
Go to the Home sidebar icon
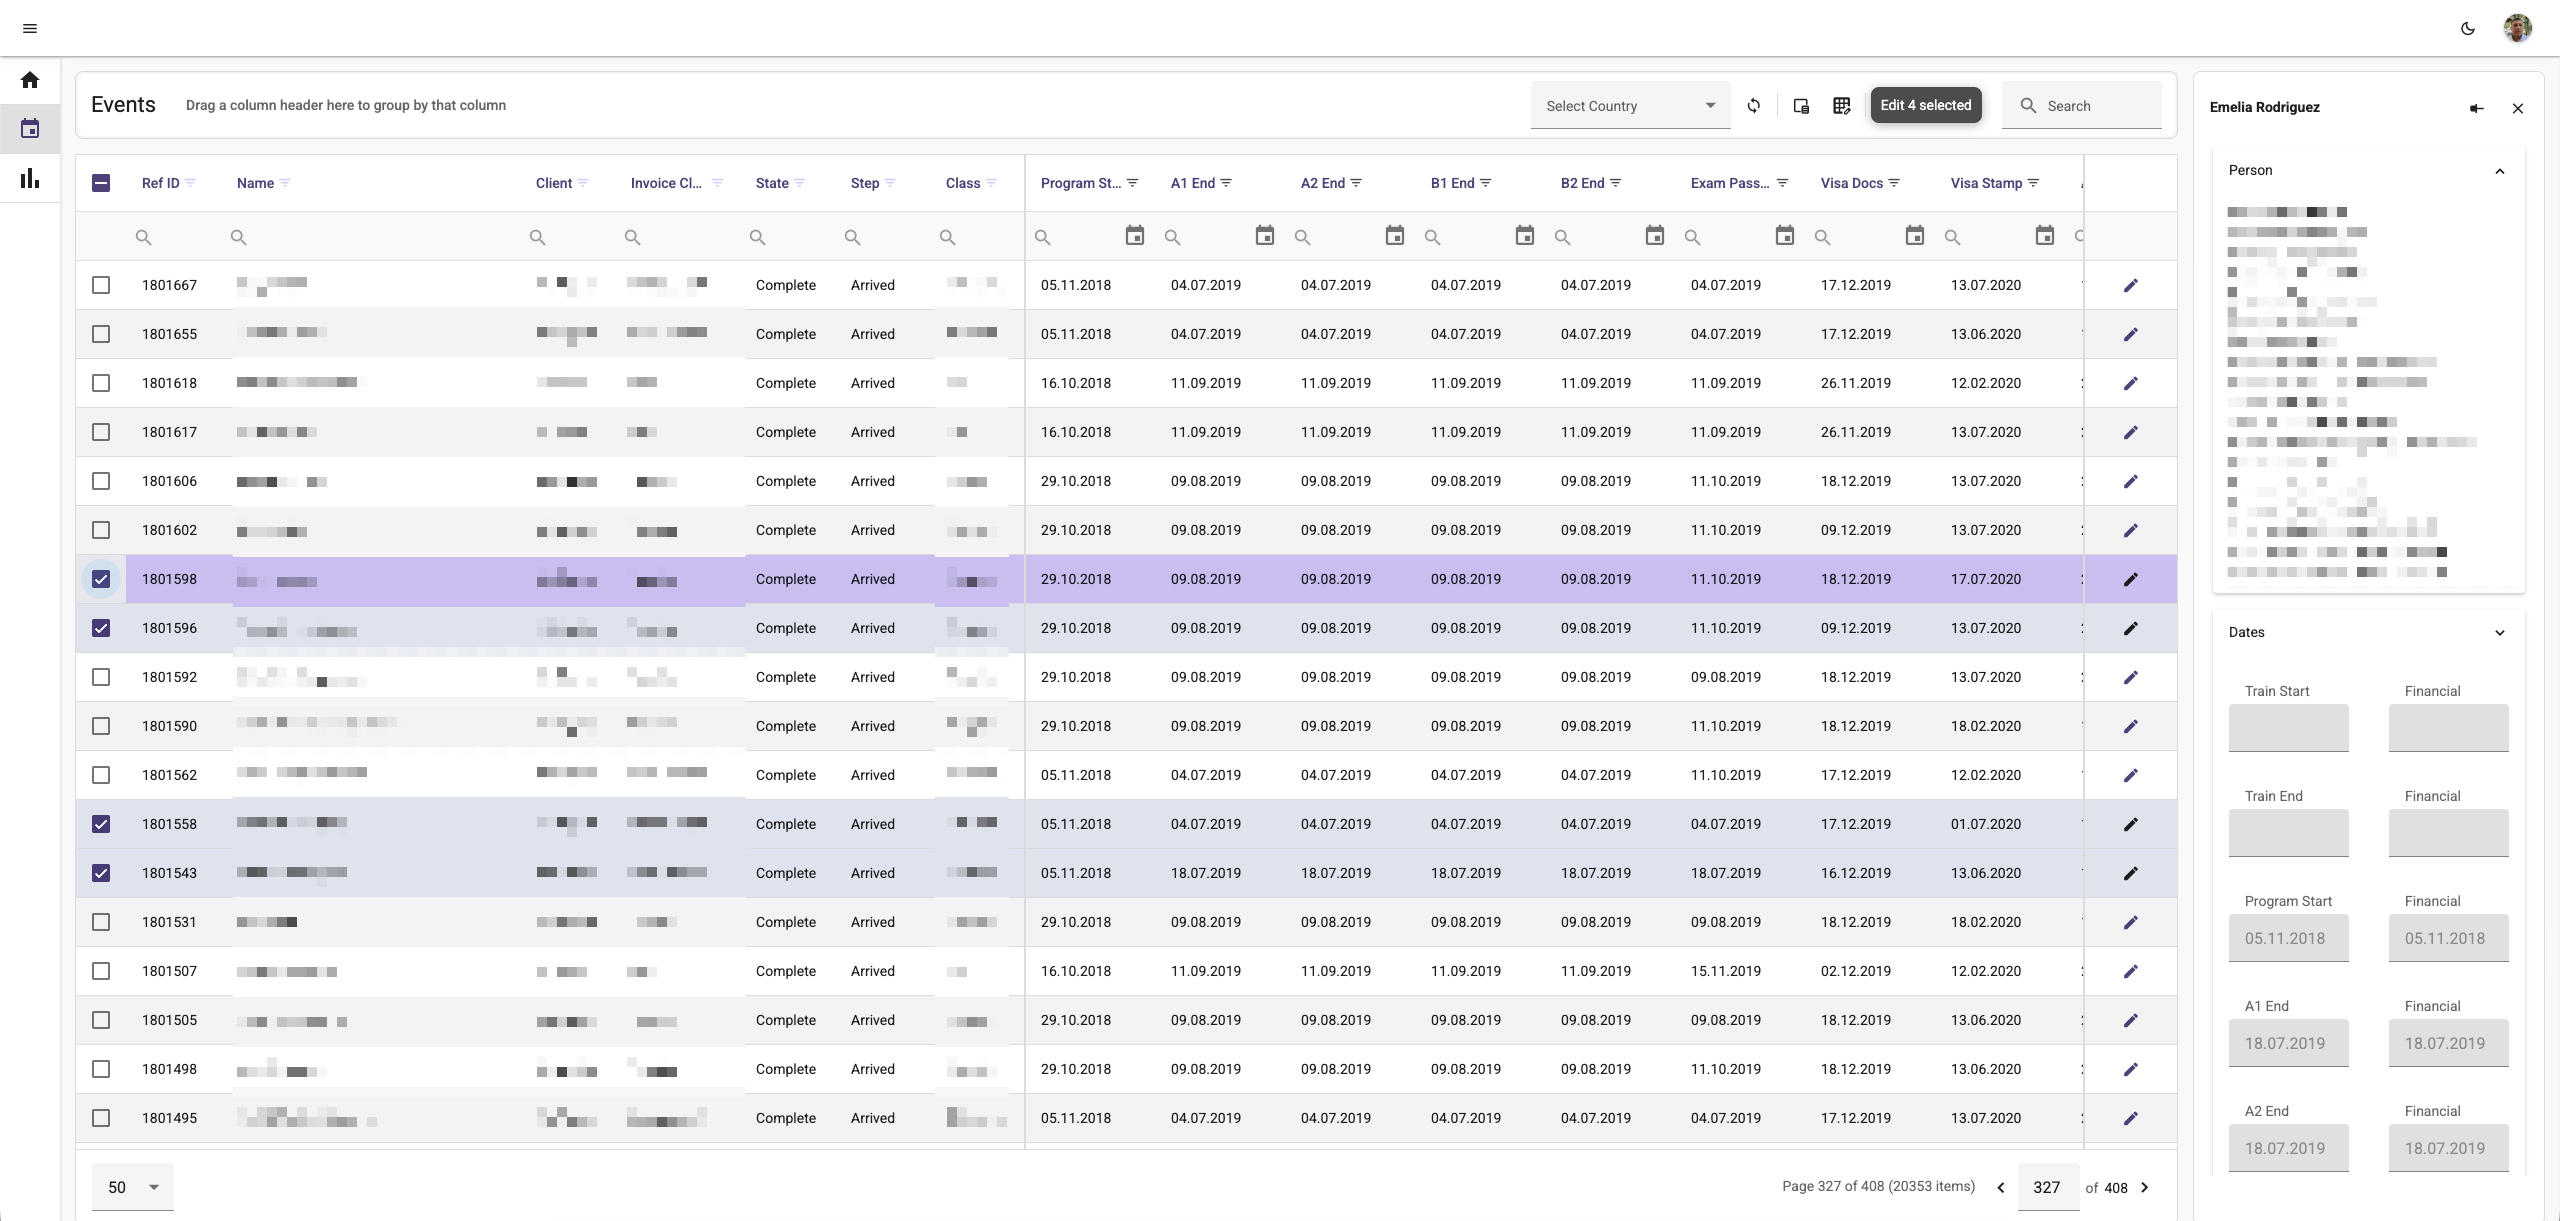30,80
